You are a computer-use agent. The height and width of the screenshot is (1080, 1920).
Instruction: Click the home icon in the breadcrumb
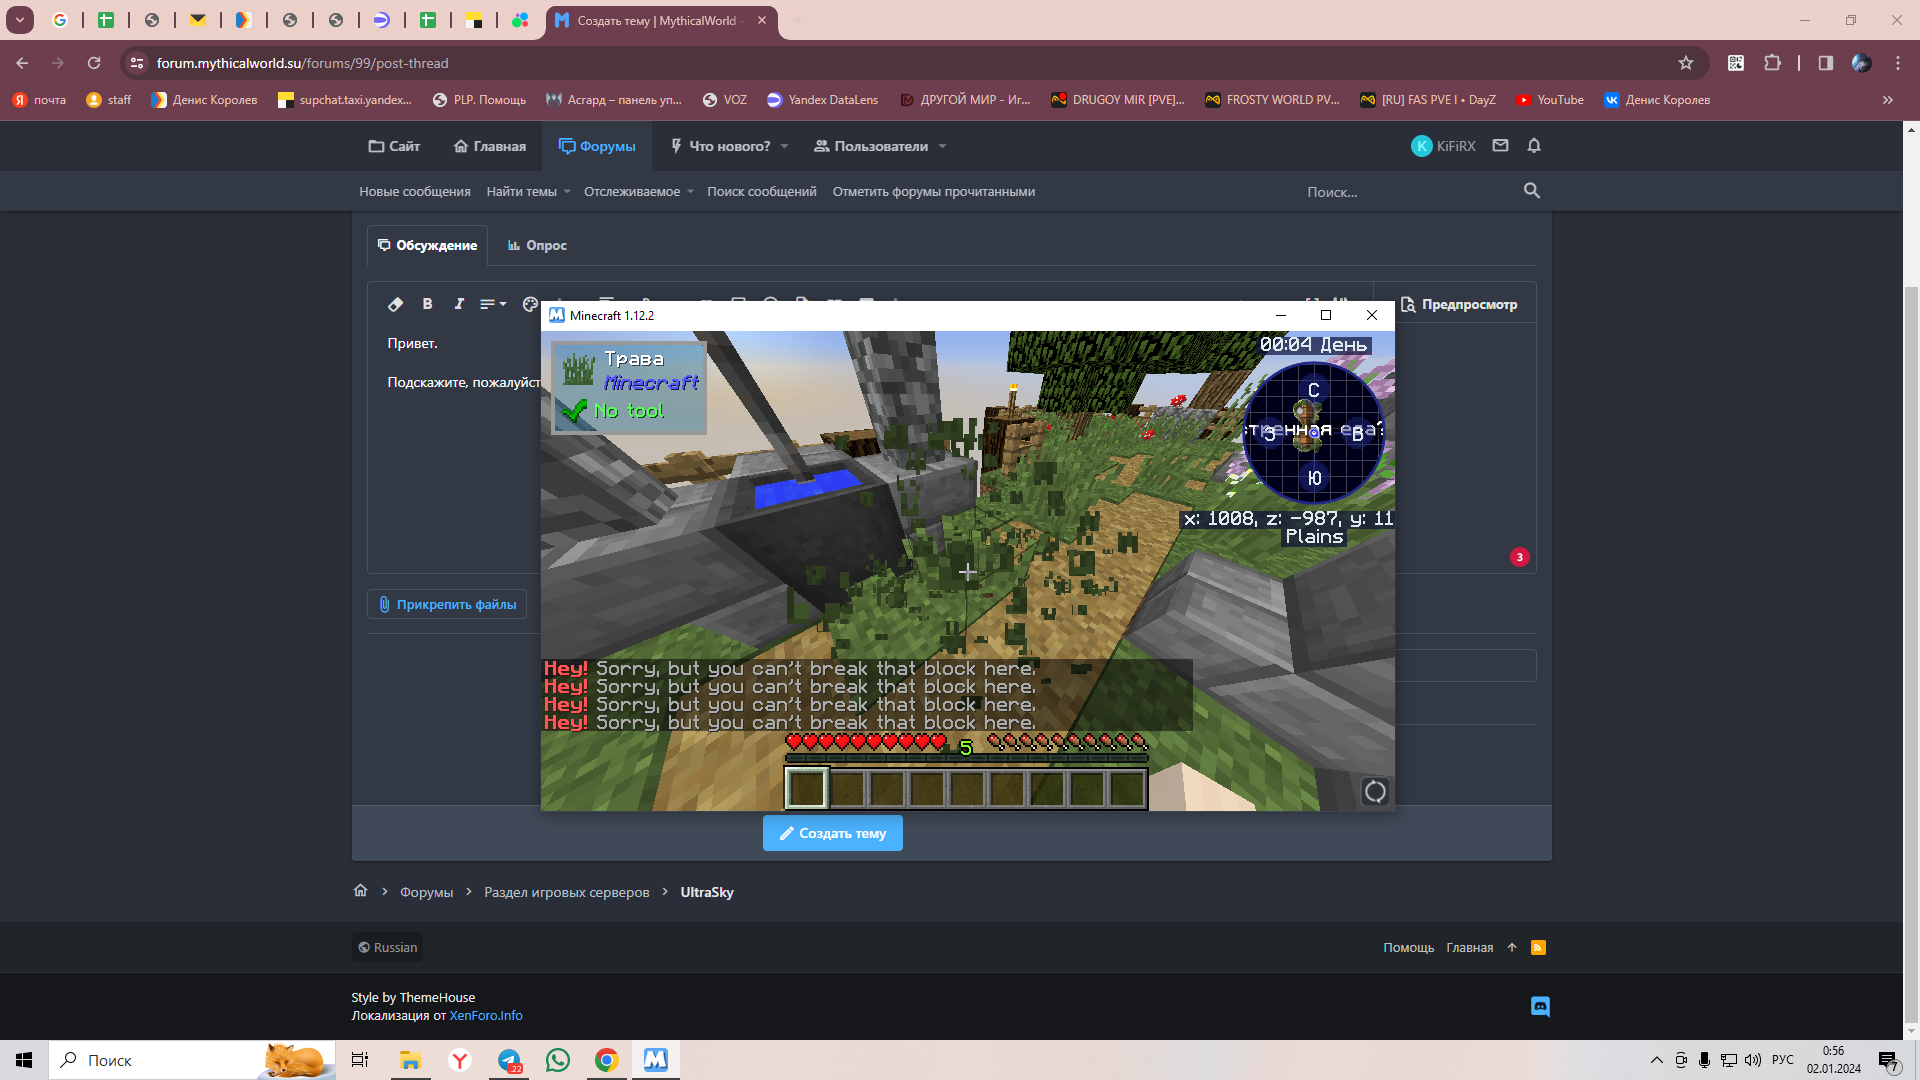tap(361, 891)
